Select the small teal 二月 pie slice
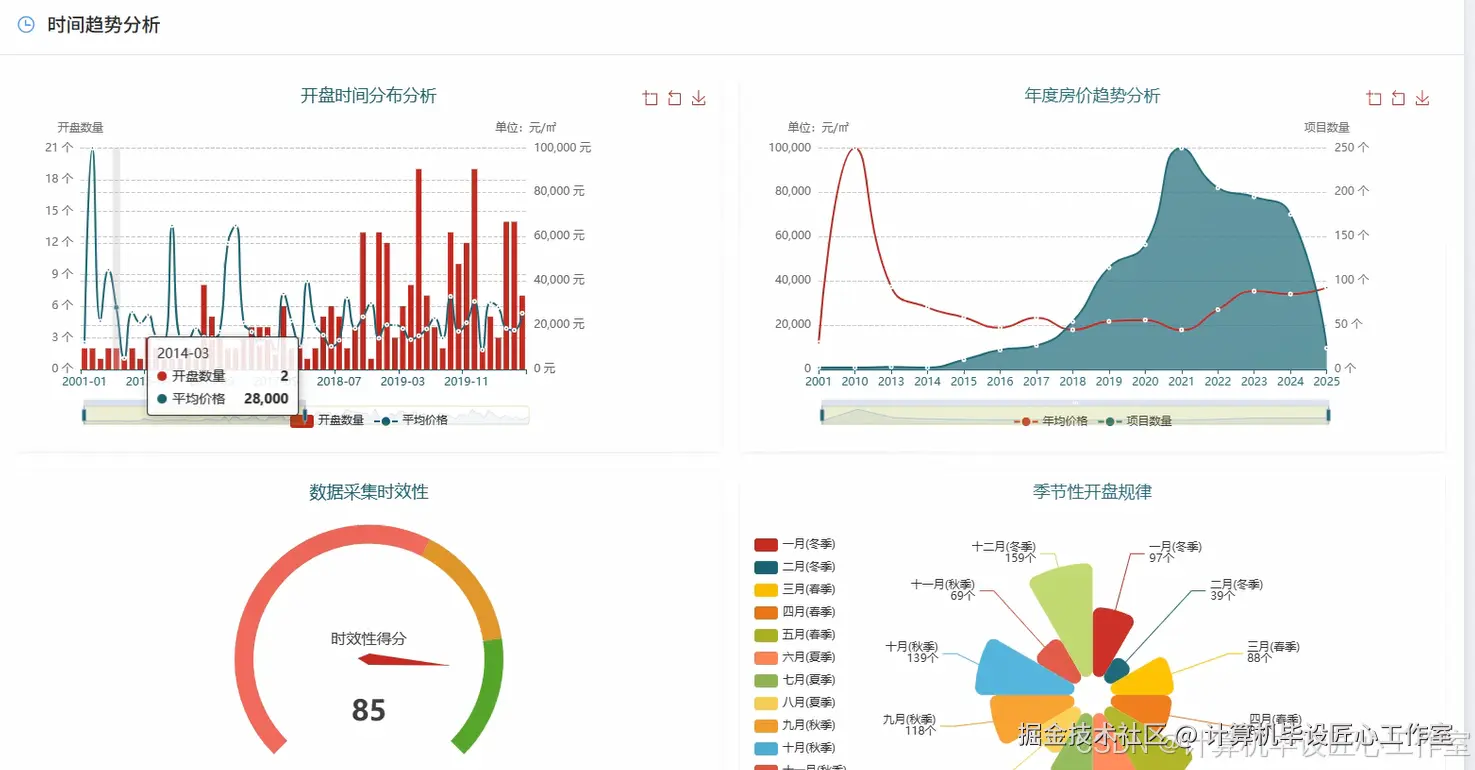The height and width of the screenshot is (770, 1475). pyautogui.click(x=1117, y=671)
